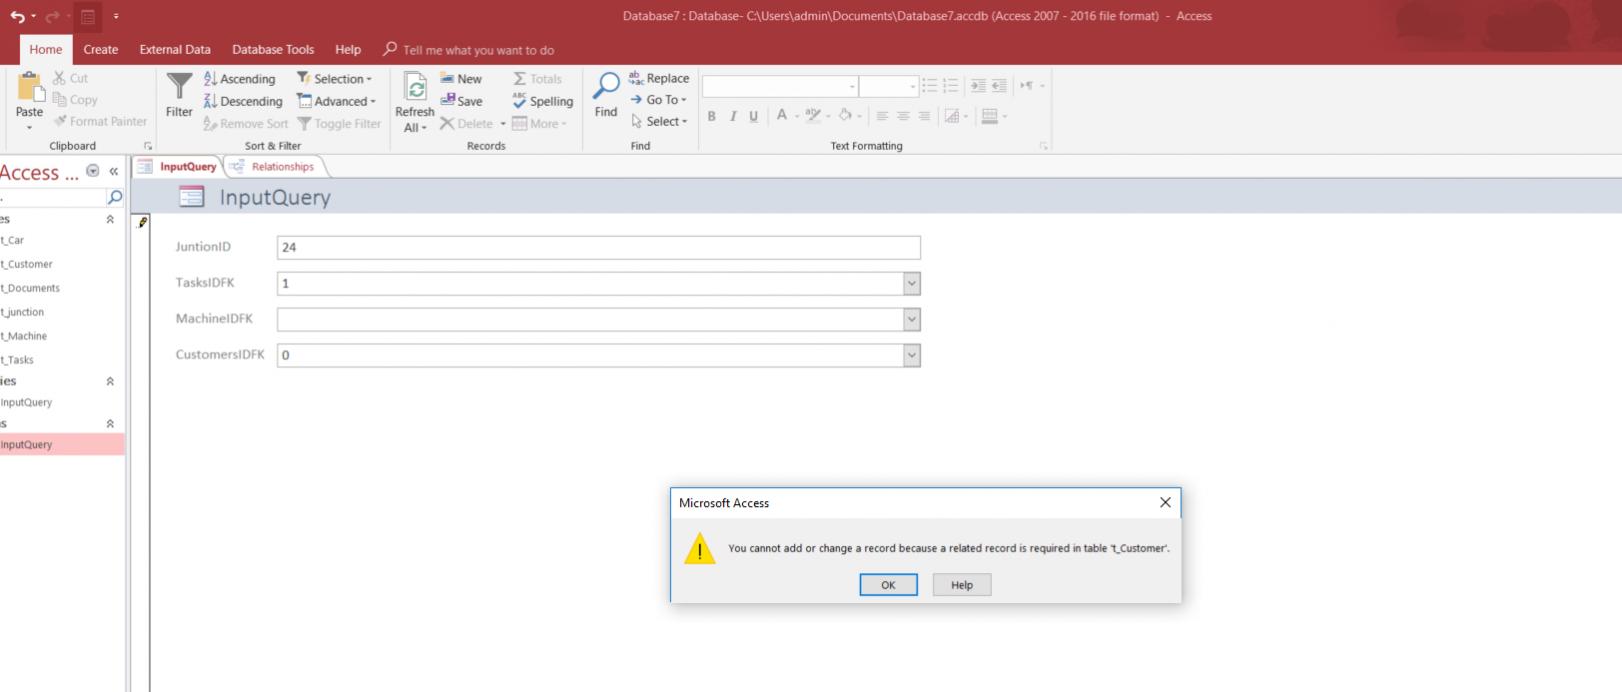Save the record using ribbon Save

pos(461,101)
